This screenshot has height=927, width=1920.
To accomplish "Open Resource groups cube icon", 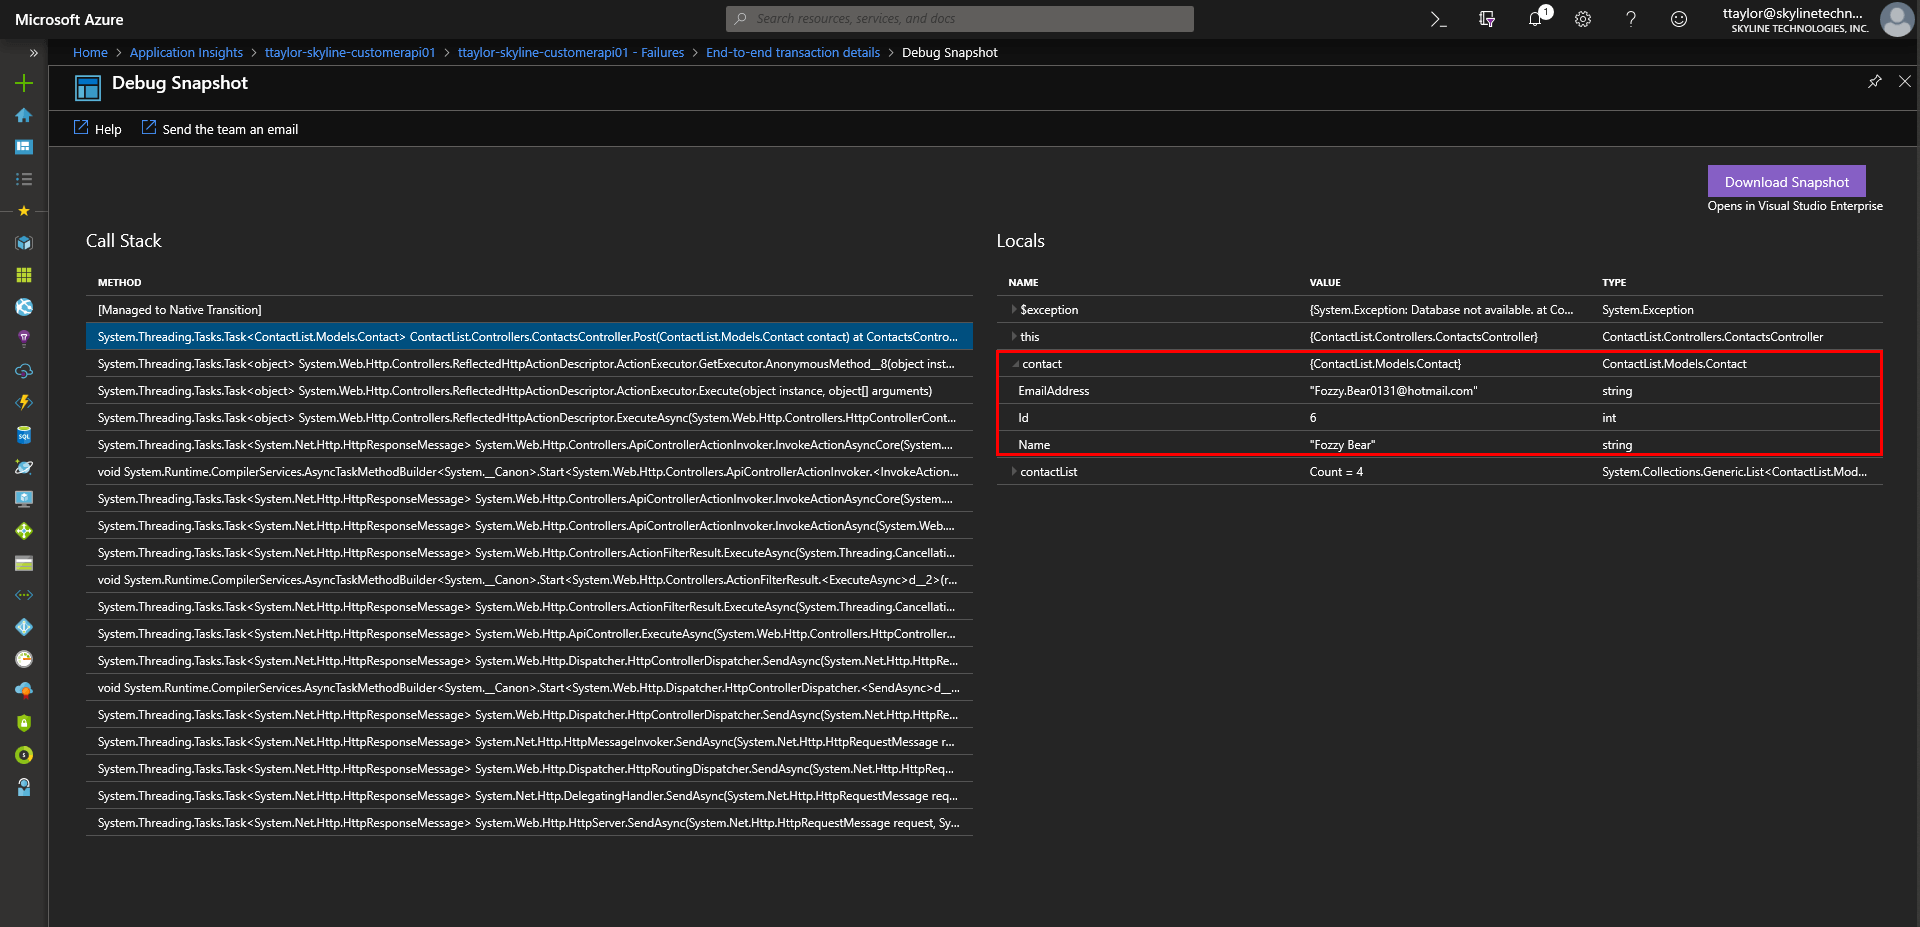I will point(24,243).
